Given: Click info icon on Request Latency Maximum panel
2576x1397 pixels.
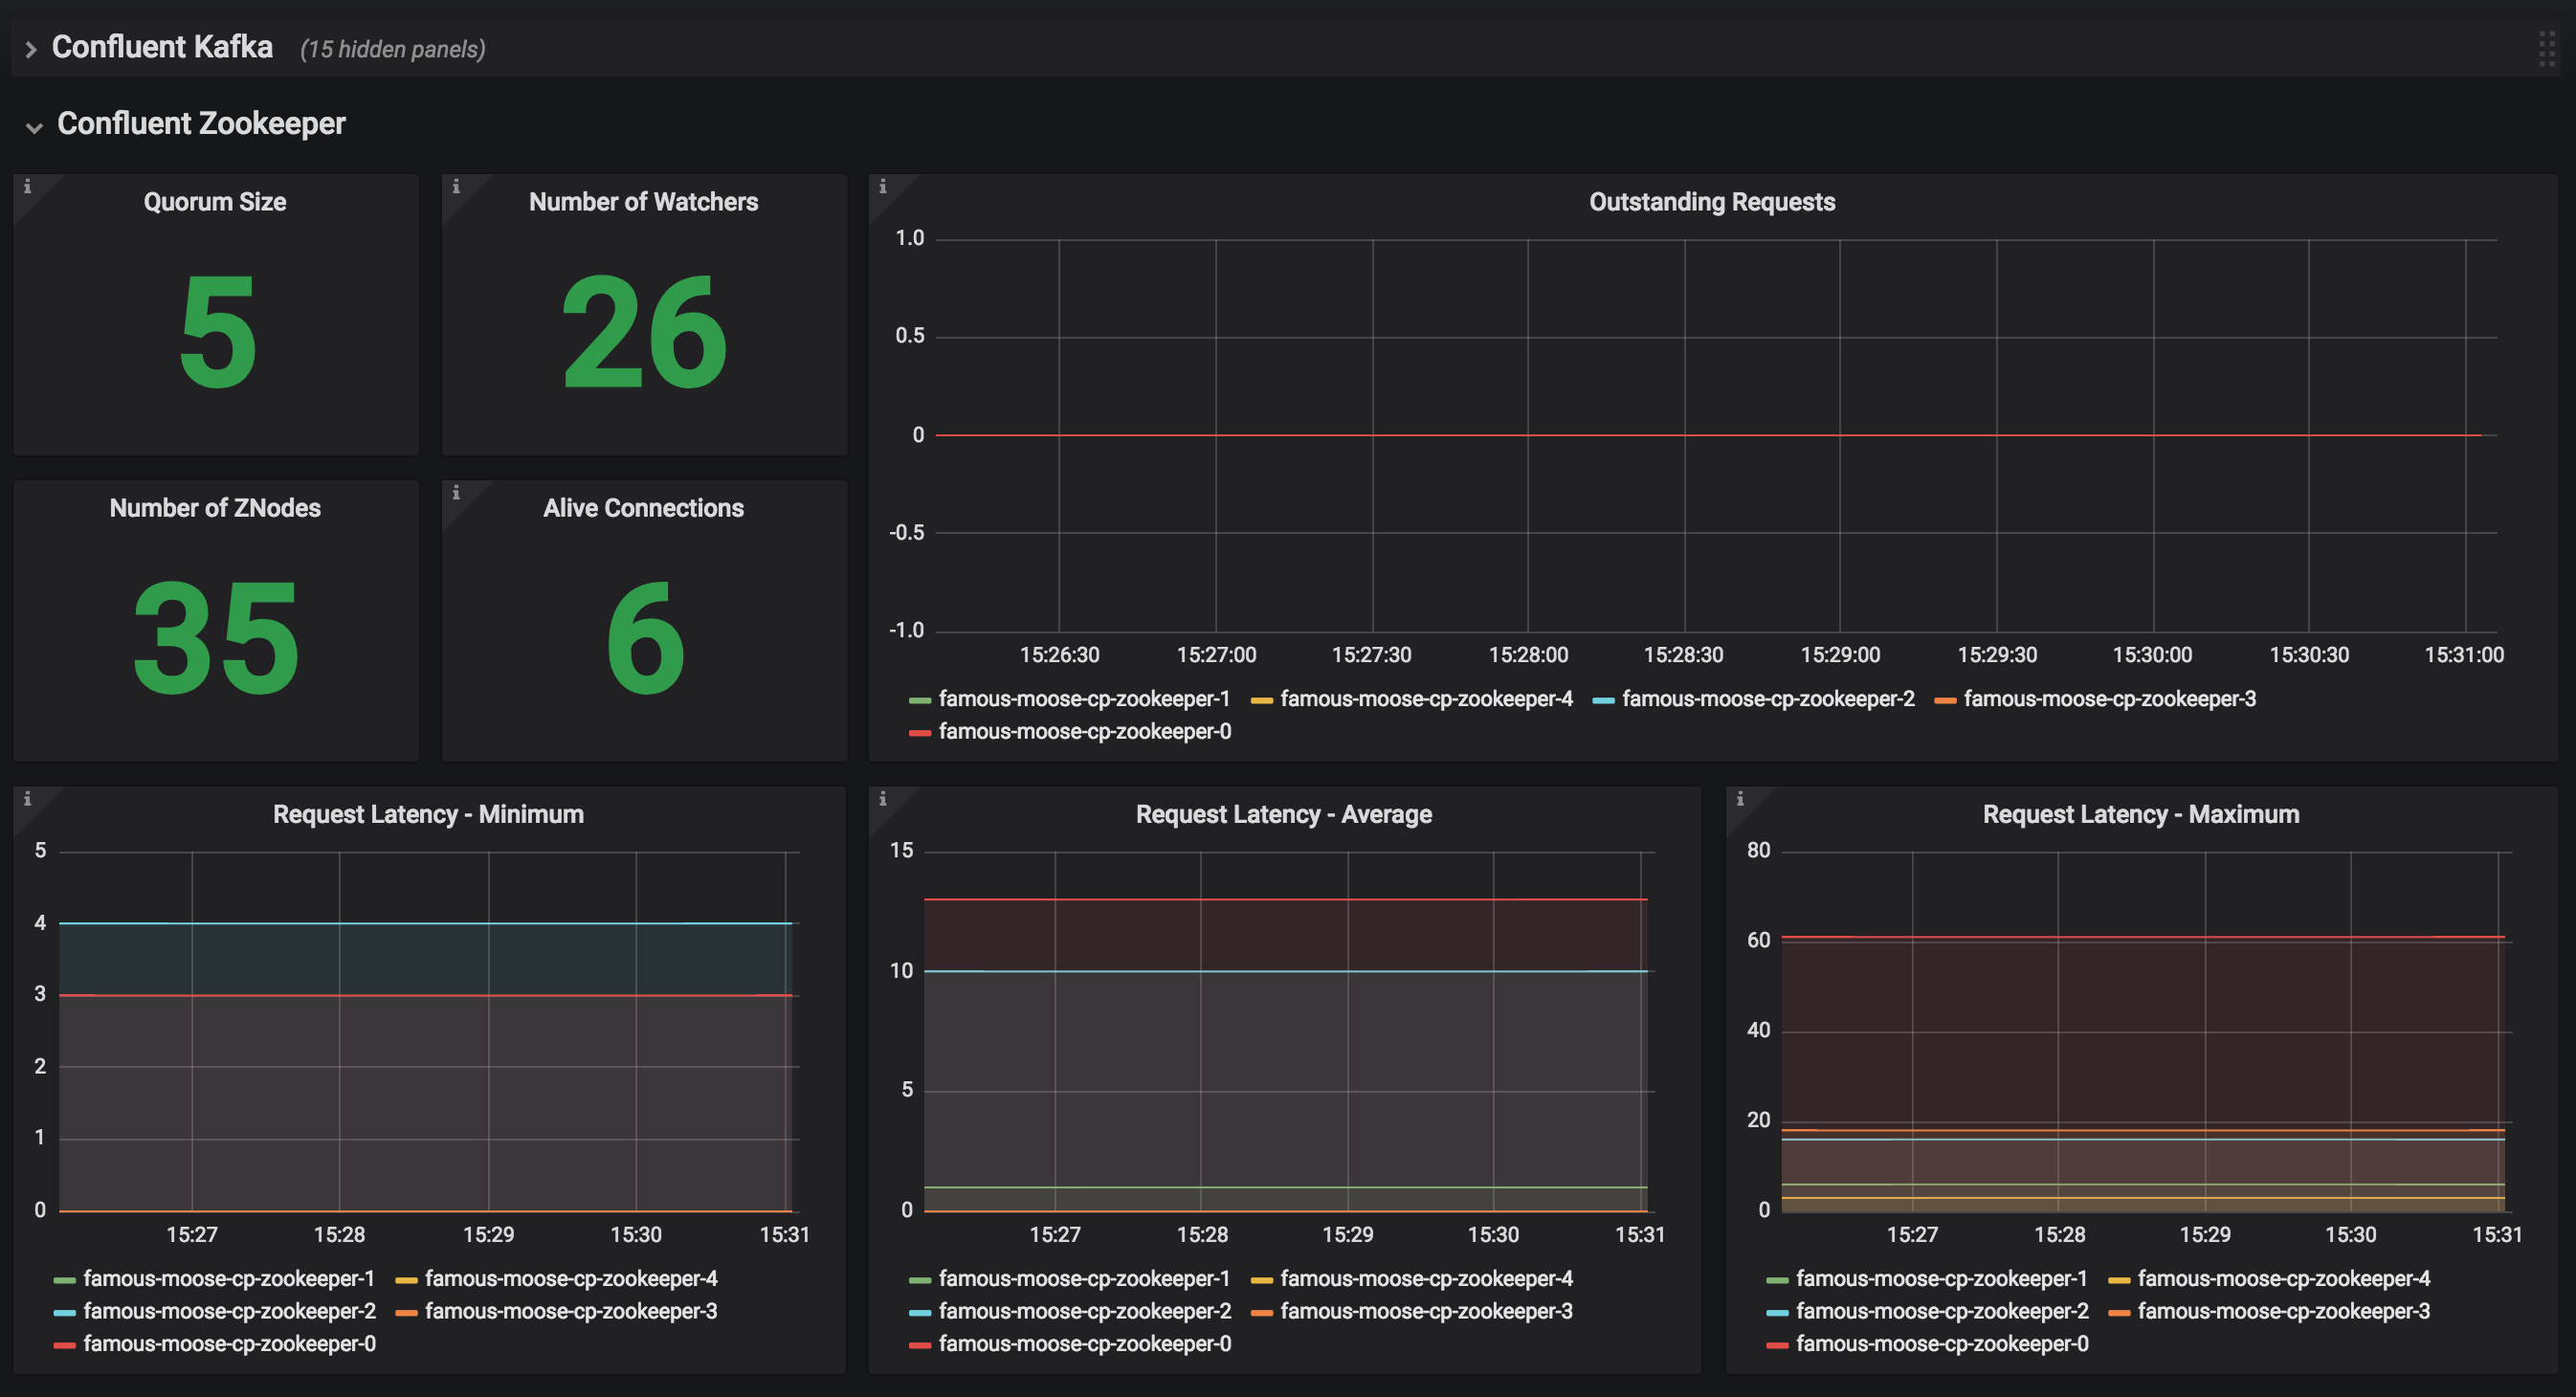Looking at the screenshot, I should click(x=1740, y=799).
